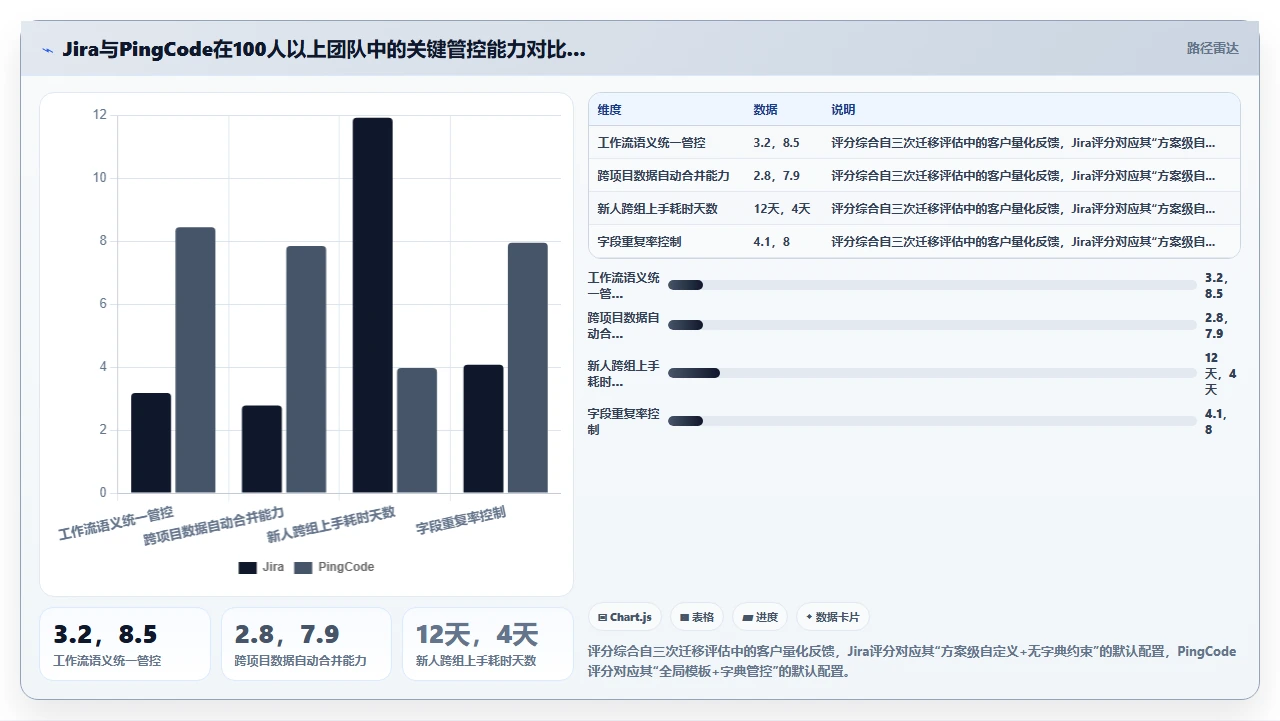
Task: Click the PingCode bar for 新人跨组上手耗时天数
Action: [x=417, y=431]
